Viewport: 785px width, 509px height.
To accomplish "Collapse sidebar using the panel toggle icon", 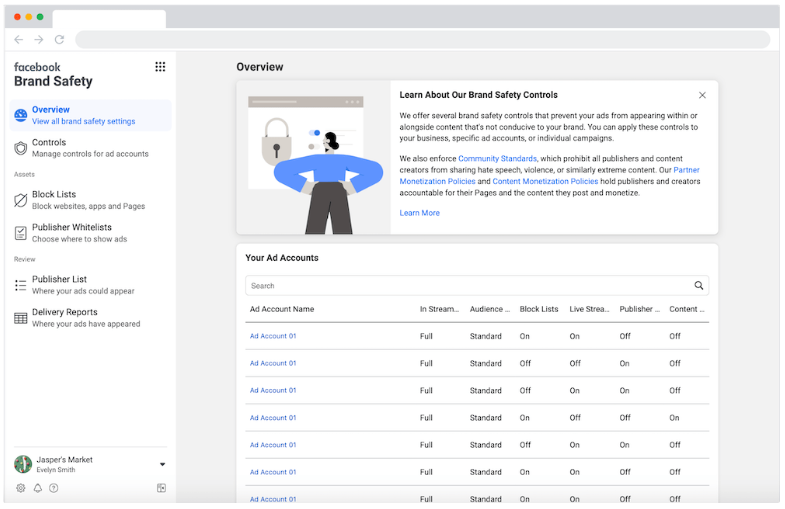I will pos(161,488).
